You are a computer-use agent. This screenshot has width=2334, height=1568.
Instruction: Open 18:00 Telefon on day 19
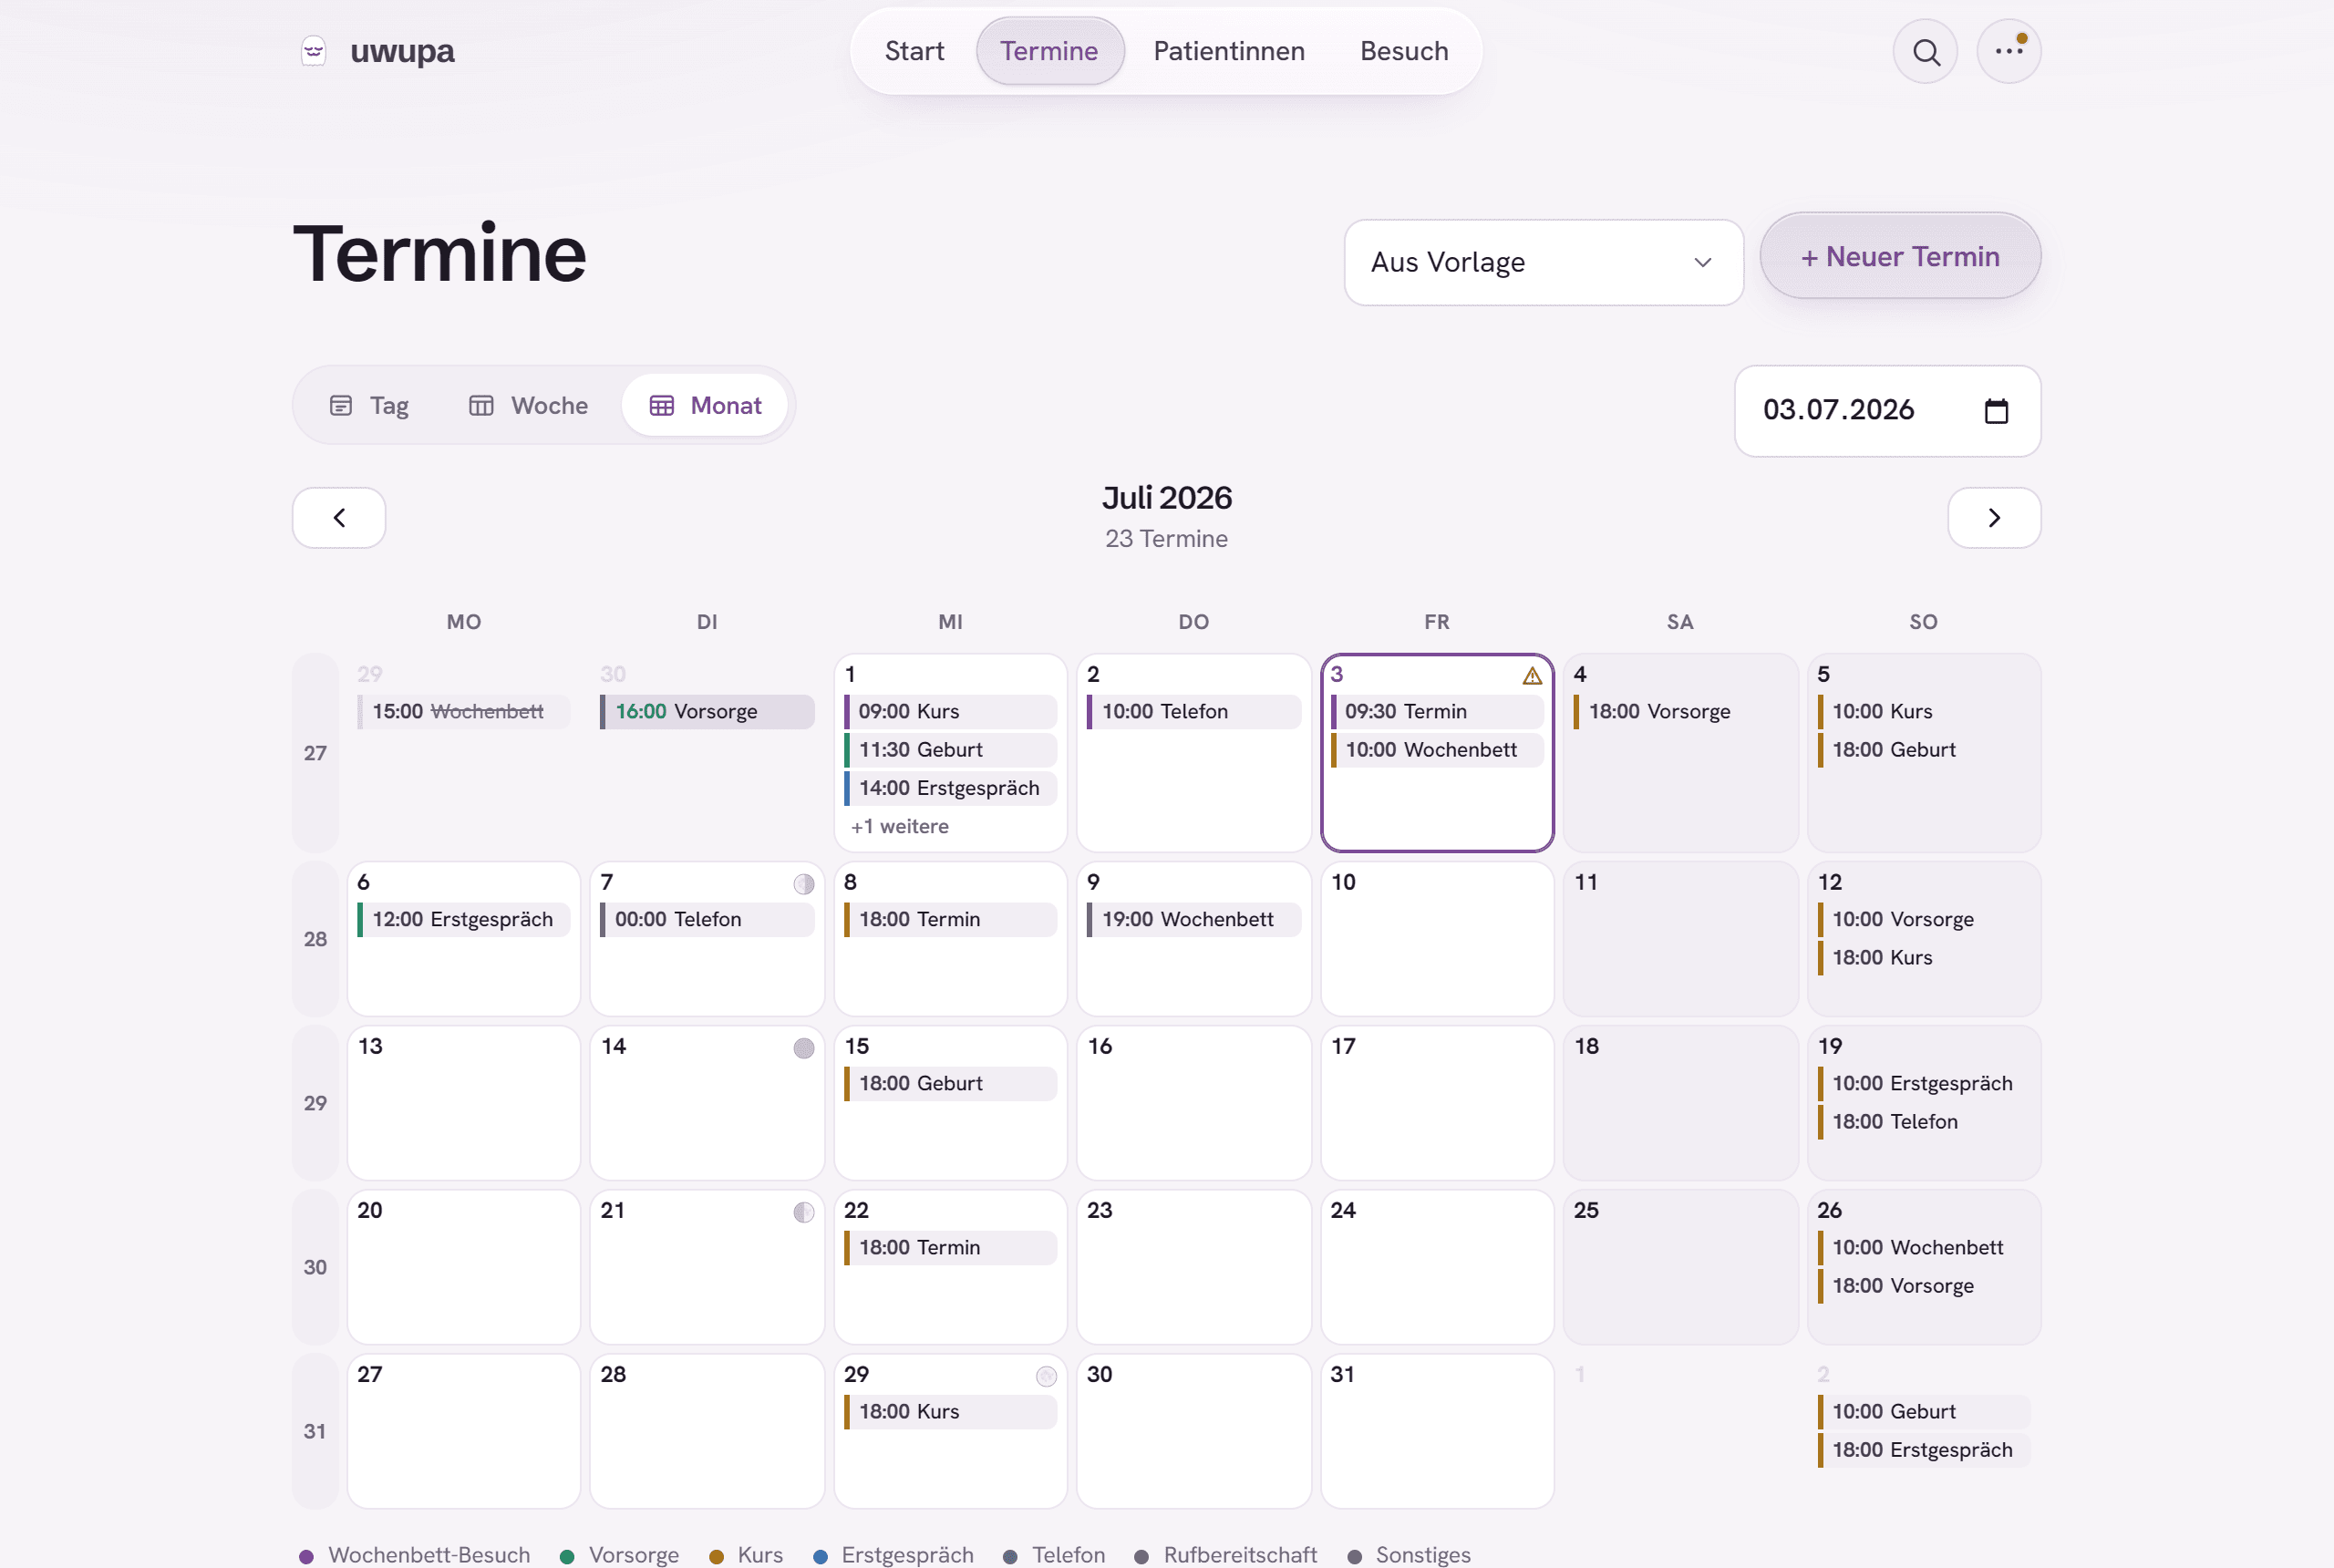coord(1924,1122)
